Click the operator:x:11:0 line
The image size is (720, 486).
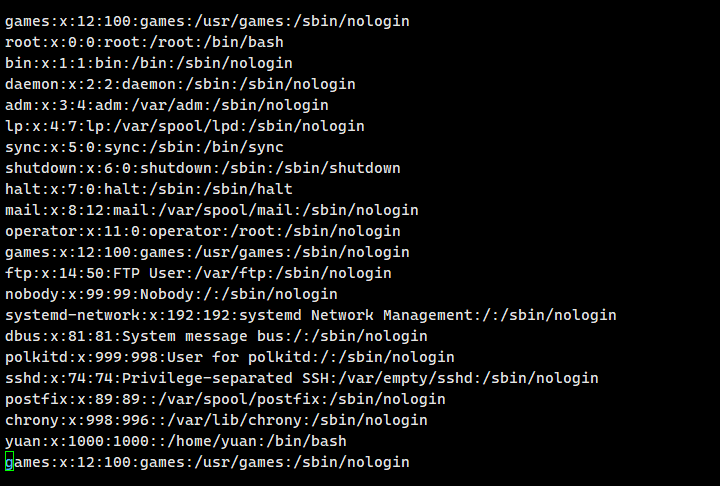202,231
